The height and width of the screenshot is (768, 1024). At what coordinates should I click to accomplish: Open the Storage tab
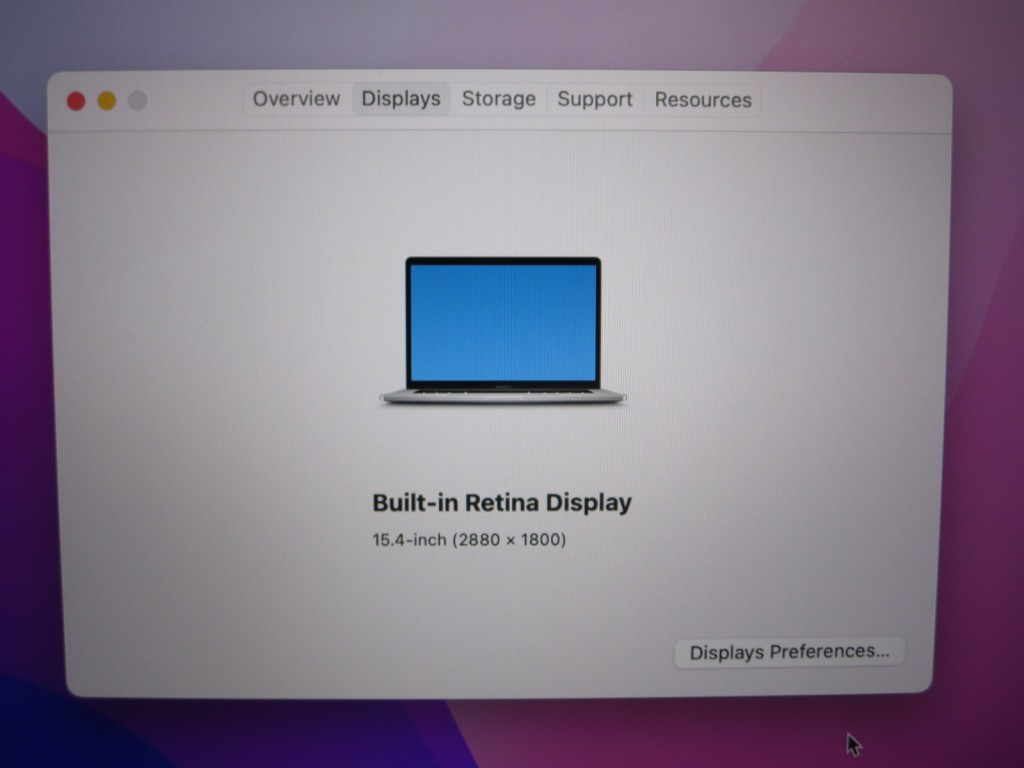[499, 99]
